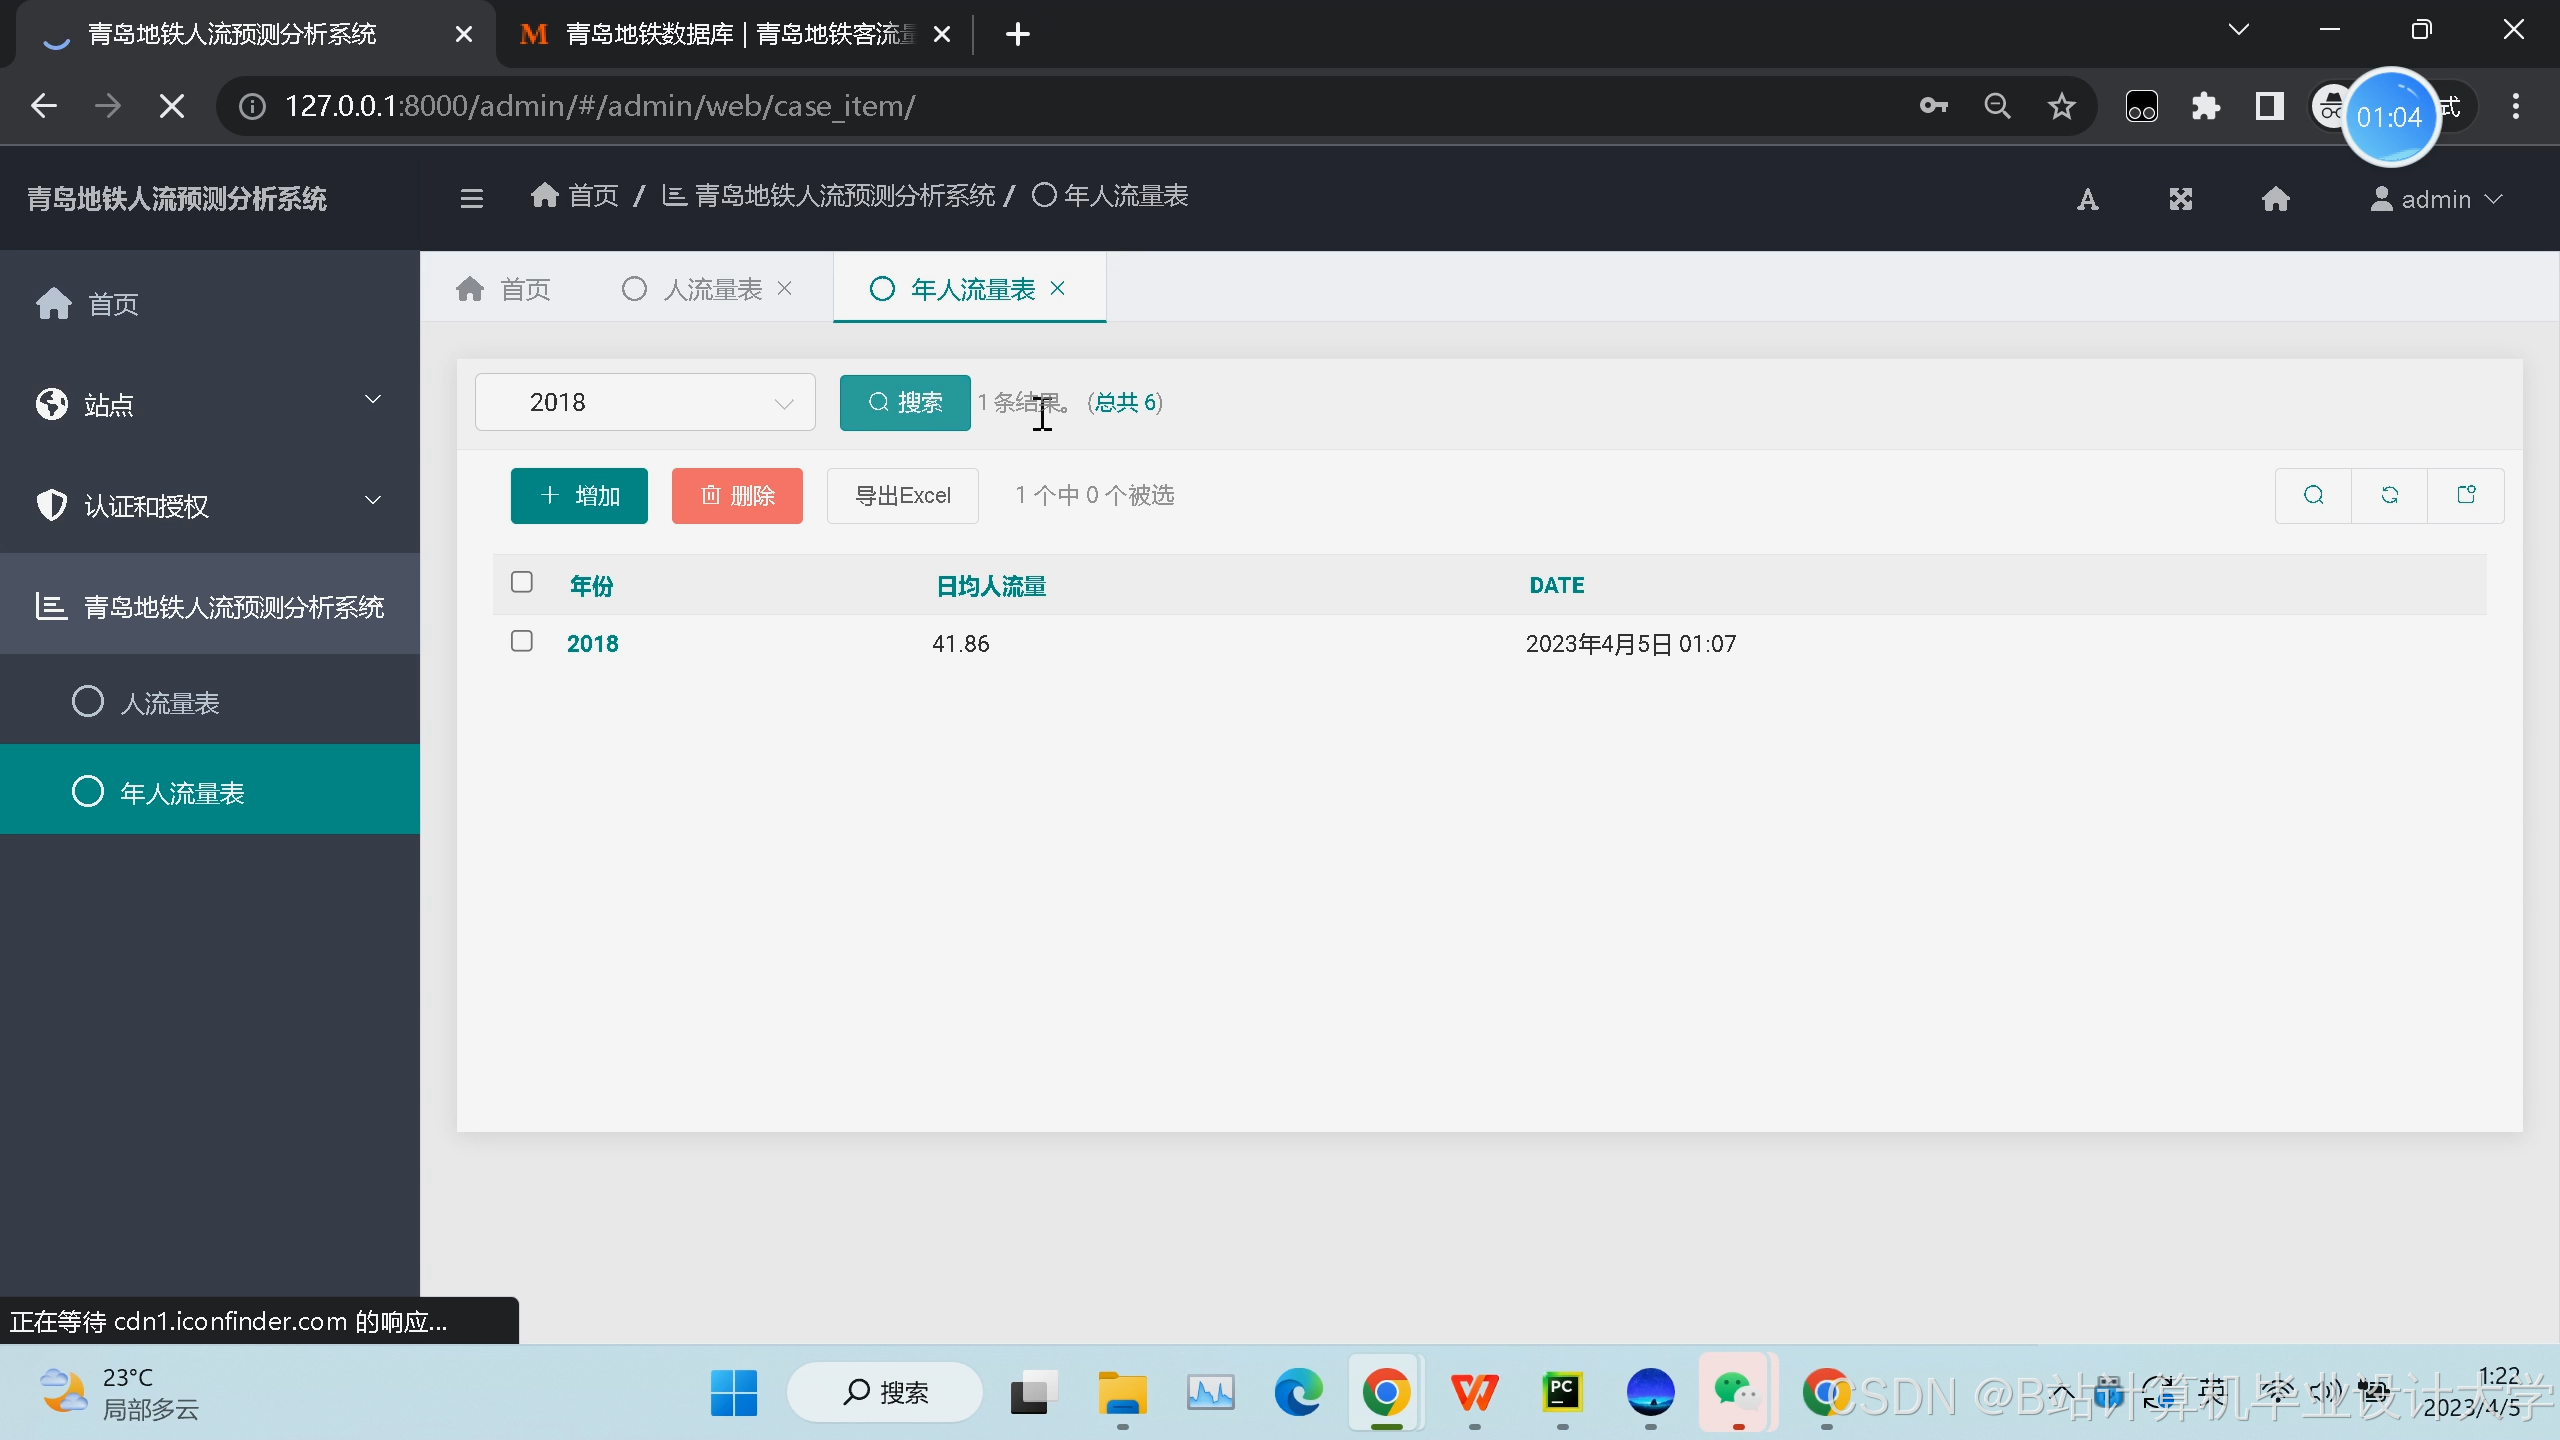Click the zoom magnifier icon in address bar

pos(1998,106)
